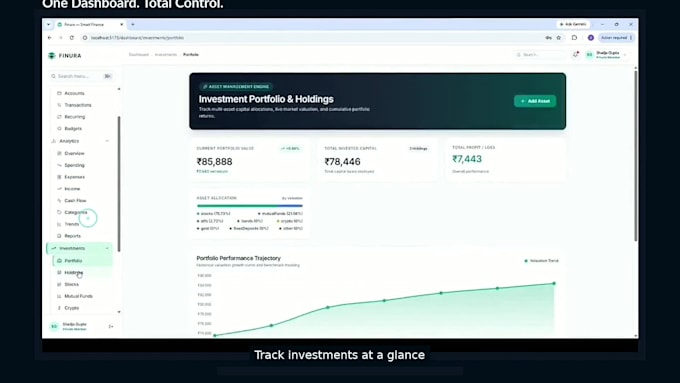Click the By Valuation label
Viewport: 680px width, 383px height.
point(292,198)
